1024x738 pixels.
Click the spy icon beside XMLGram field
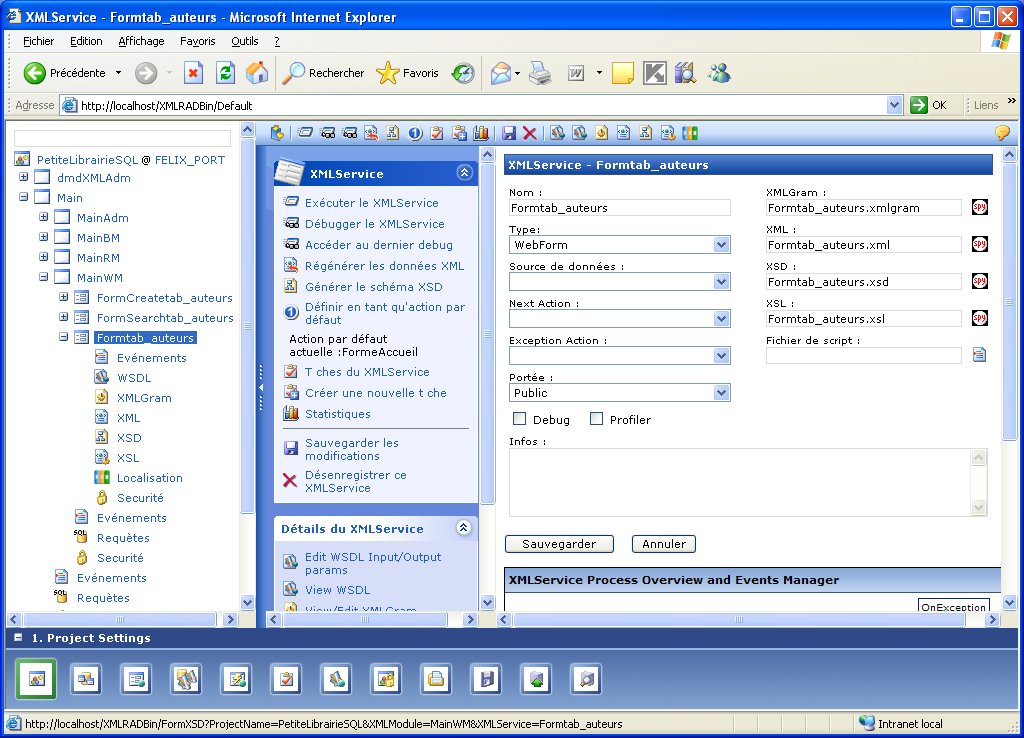click(x=979, y=207)
